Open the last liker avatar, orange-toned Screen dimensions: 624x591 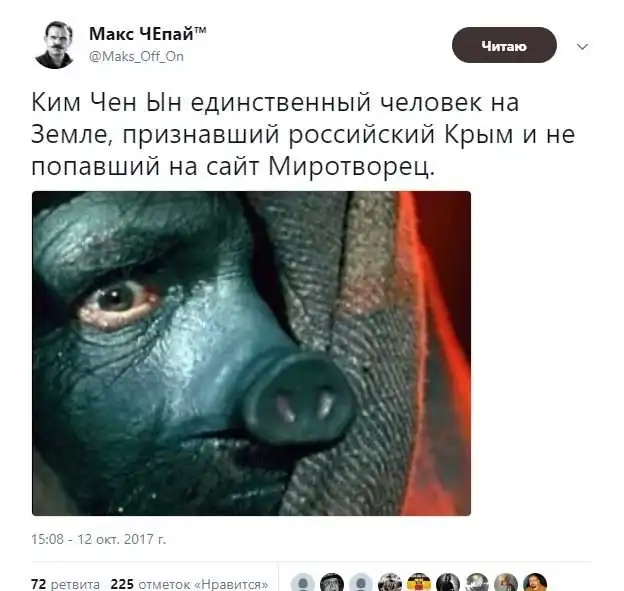(x=535, y=583)
